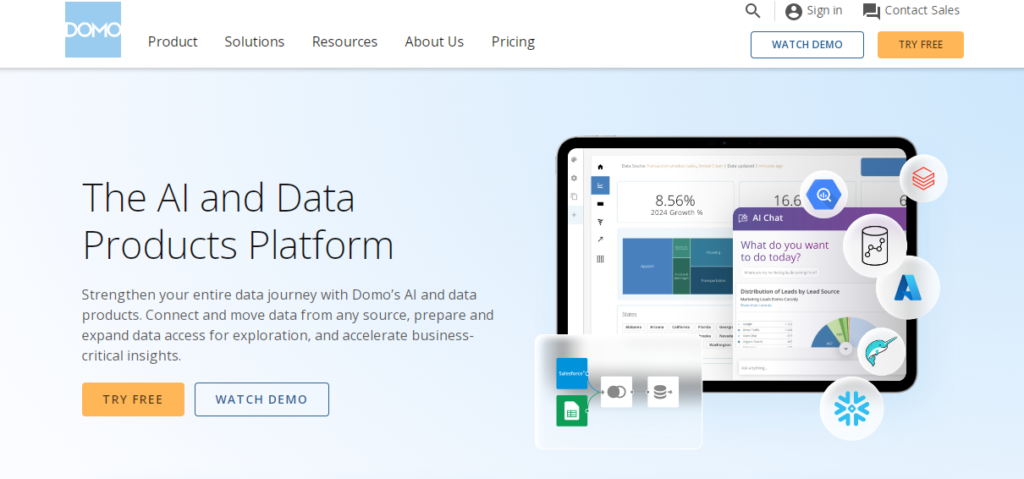Image resolution: width=1024 pixels, height=479 pixels.
Task: Click the Contact Sales link
Action: [x=922, y=10]
